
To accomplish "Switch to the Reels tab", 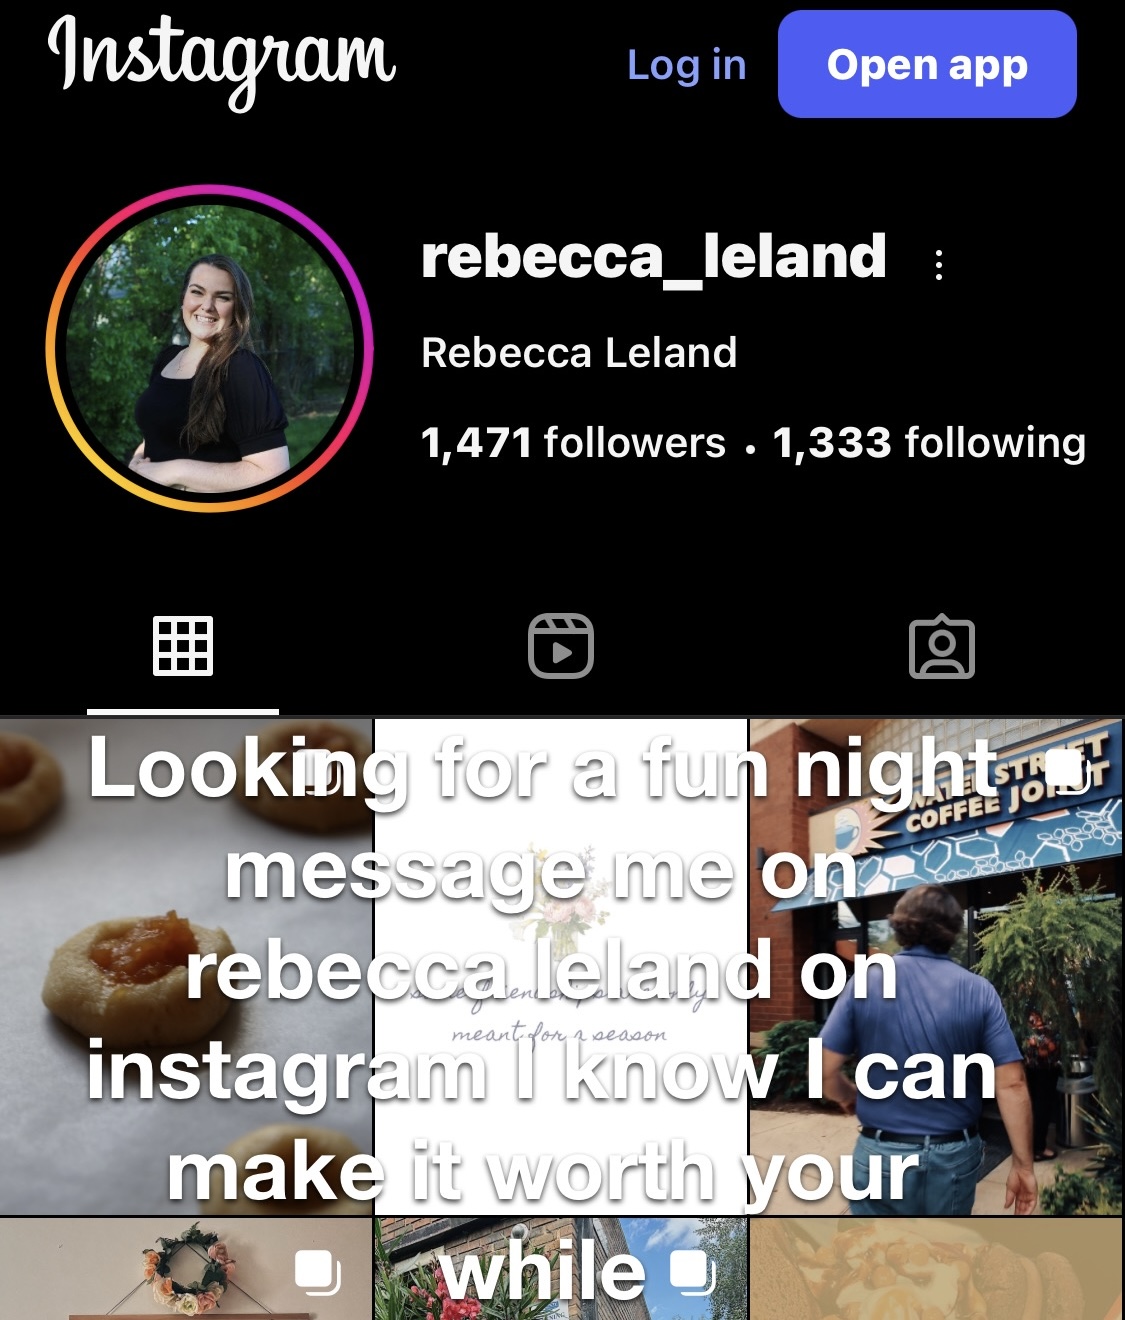I will point(561,646).
